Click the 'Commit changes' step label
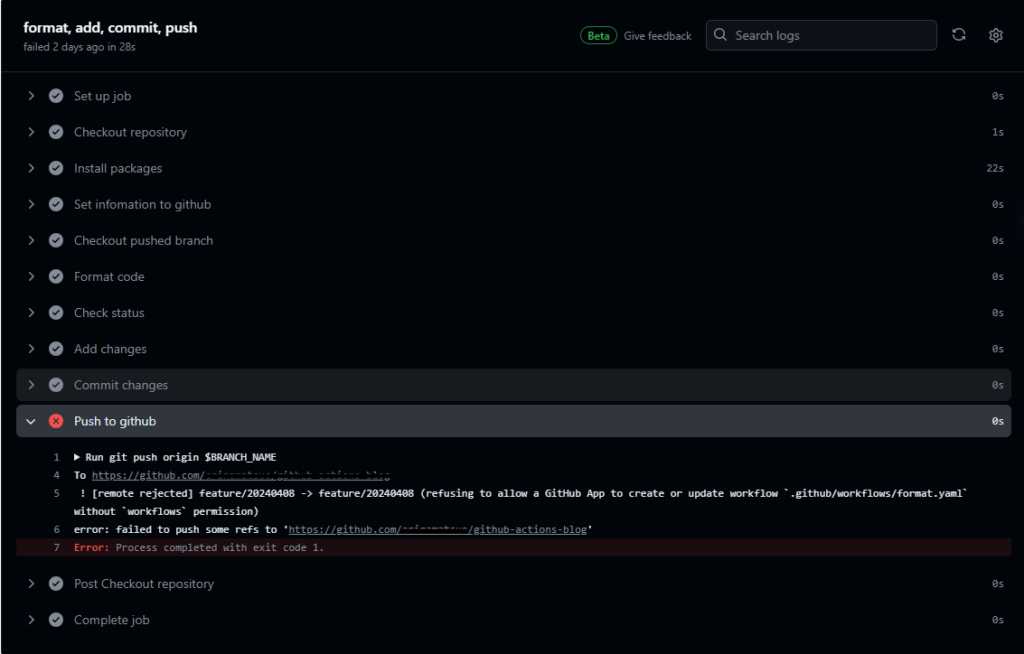The height and width of the screenshot is (654, 1024). [x=121, y=385]
